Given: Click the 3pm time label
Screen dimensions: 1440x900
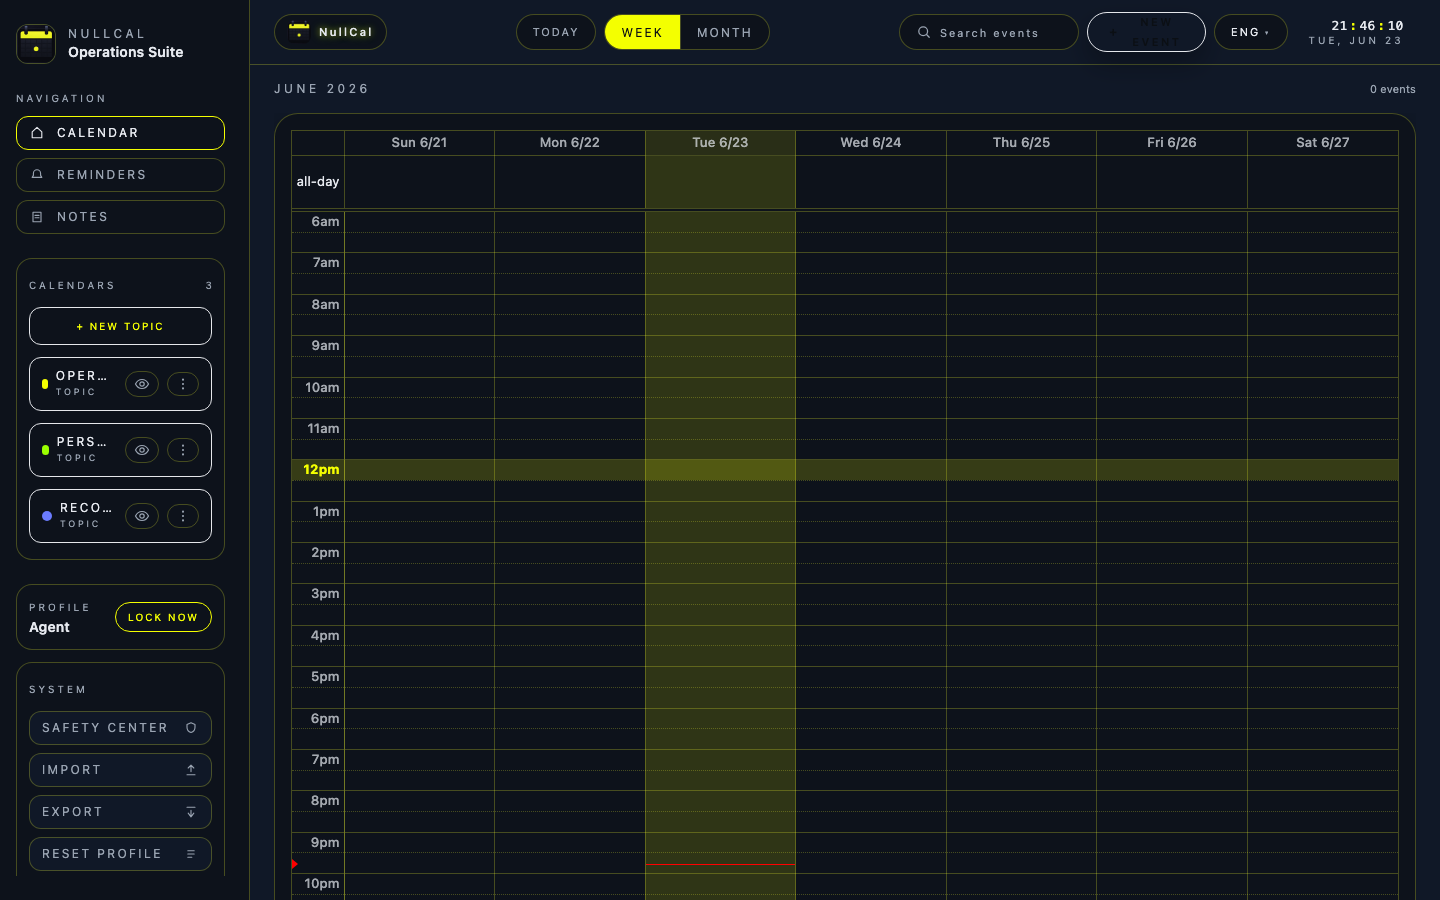Looking at the screenshot, I should pos(325,594).
